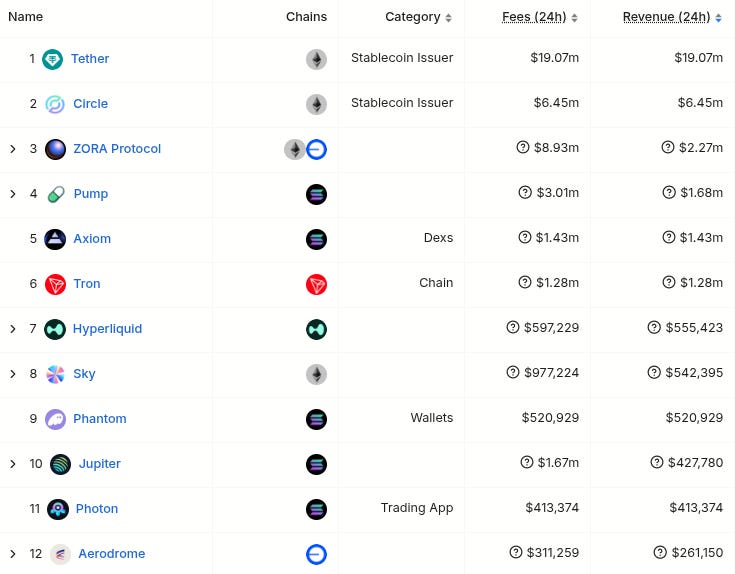
Task: Open the Photon link
Action: [97, 508]
